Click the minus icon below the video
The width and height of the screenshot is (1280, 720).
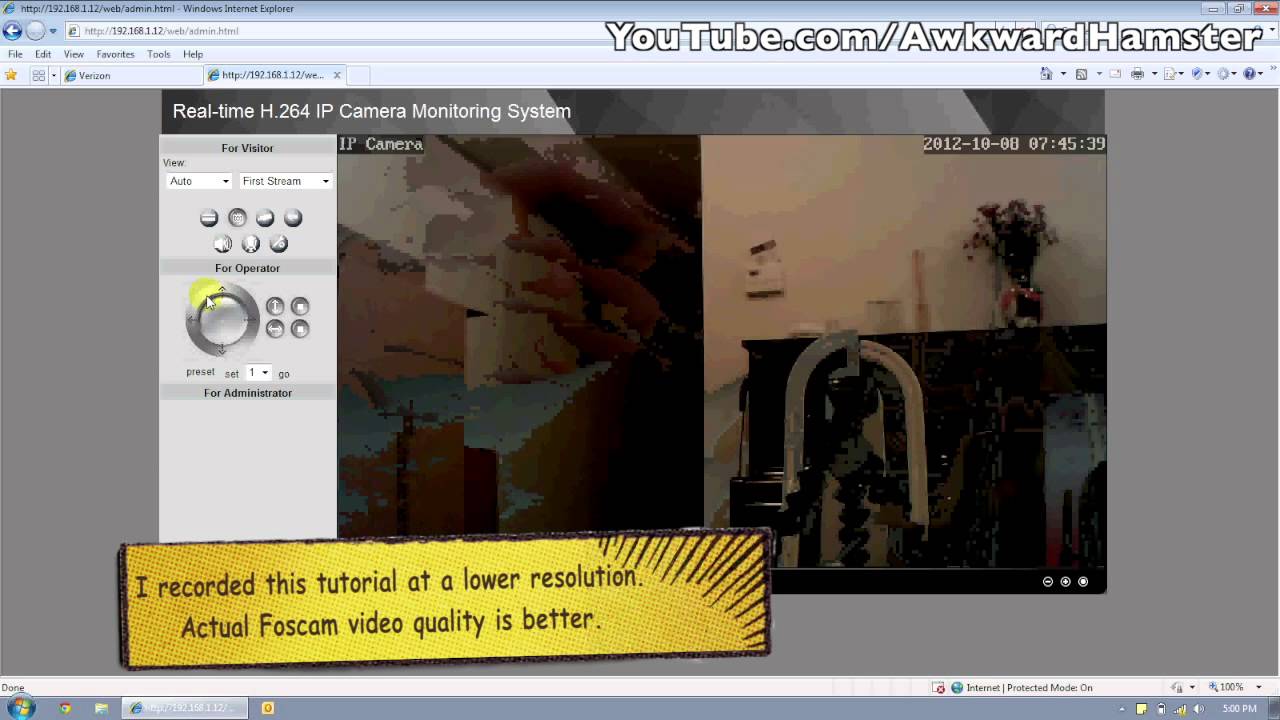(1048, 581)
